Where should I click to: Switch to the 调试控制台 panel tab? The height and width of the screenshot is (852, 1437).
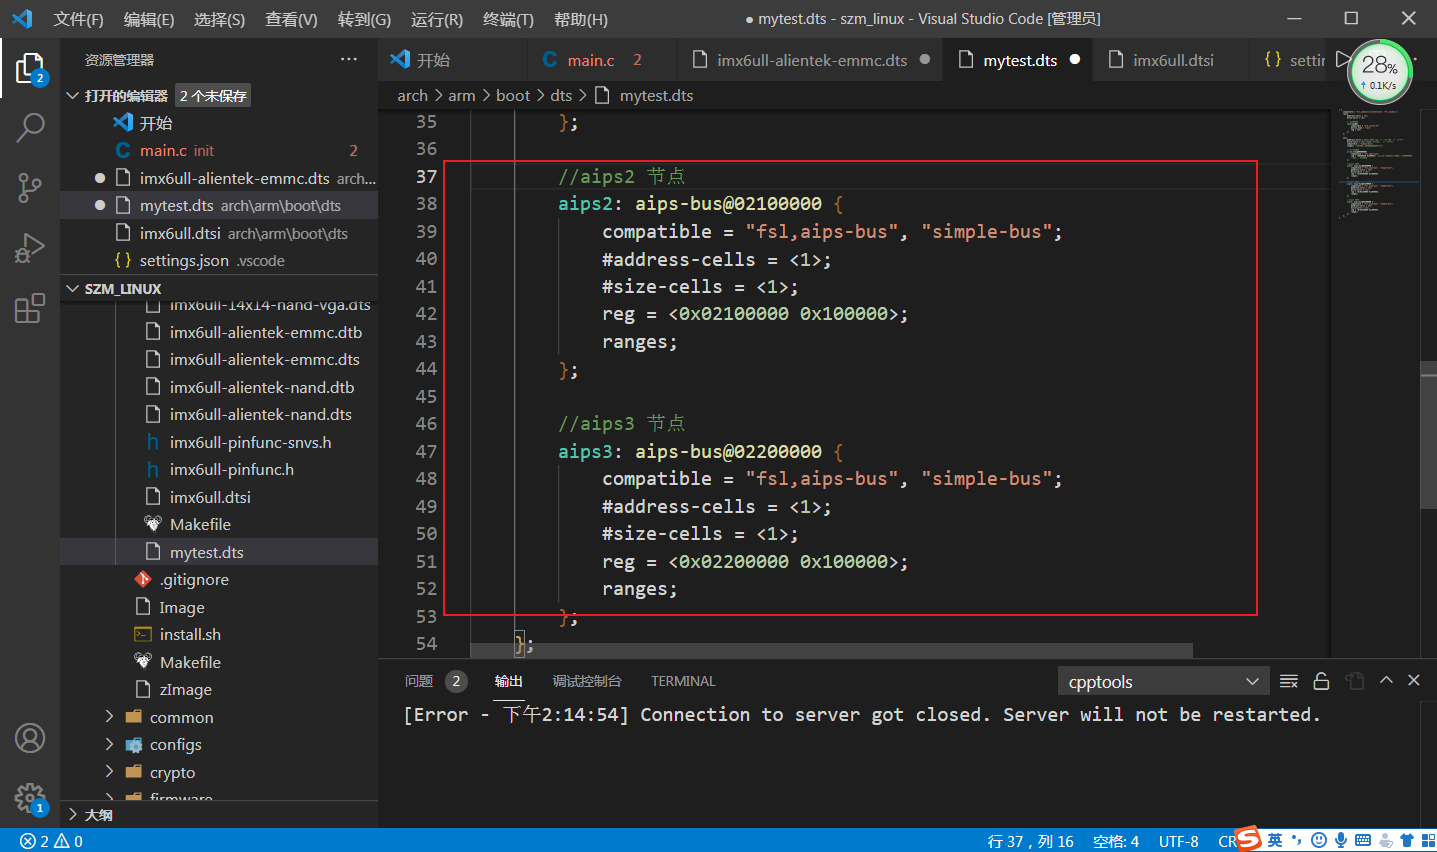pos(587,681)
